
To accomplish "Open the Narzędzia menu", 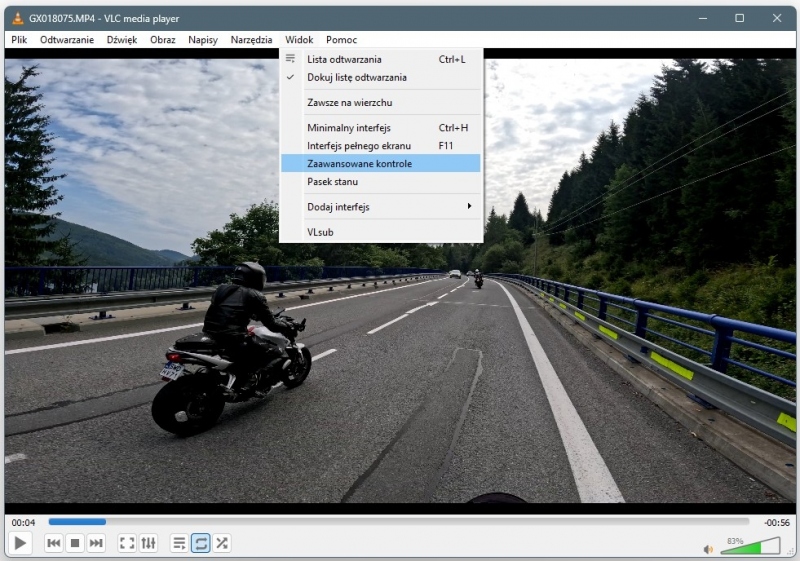I will point(251,40).
